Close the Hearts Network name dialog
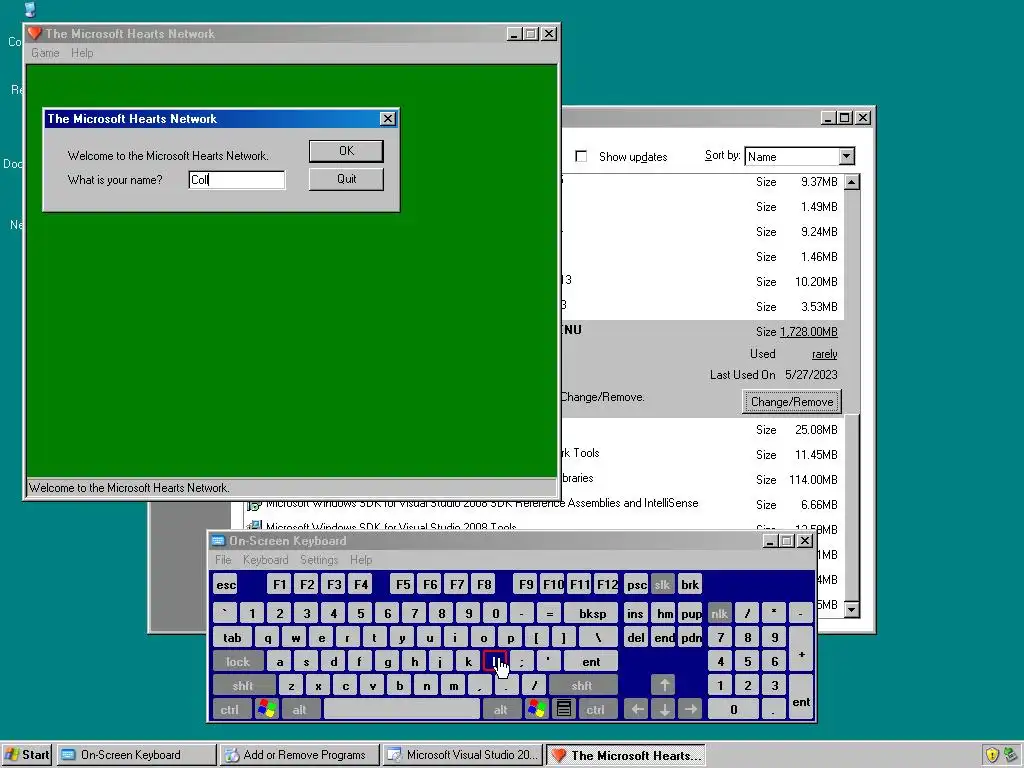The image size is (1024, 768). click(387, 118)
